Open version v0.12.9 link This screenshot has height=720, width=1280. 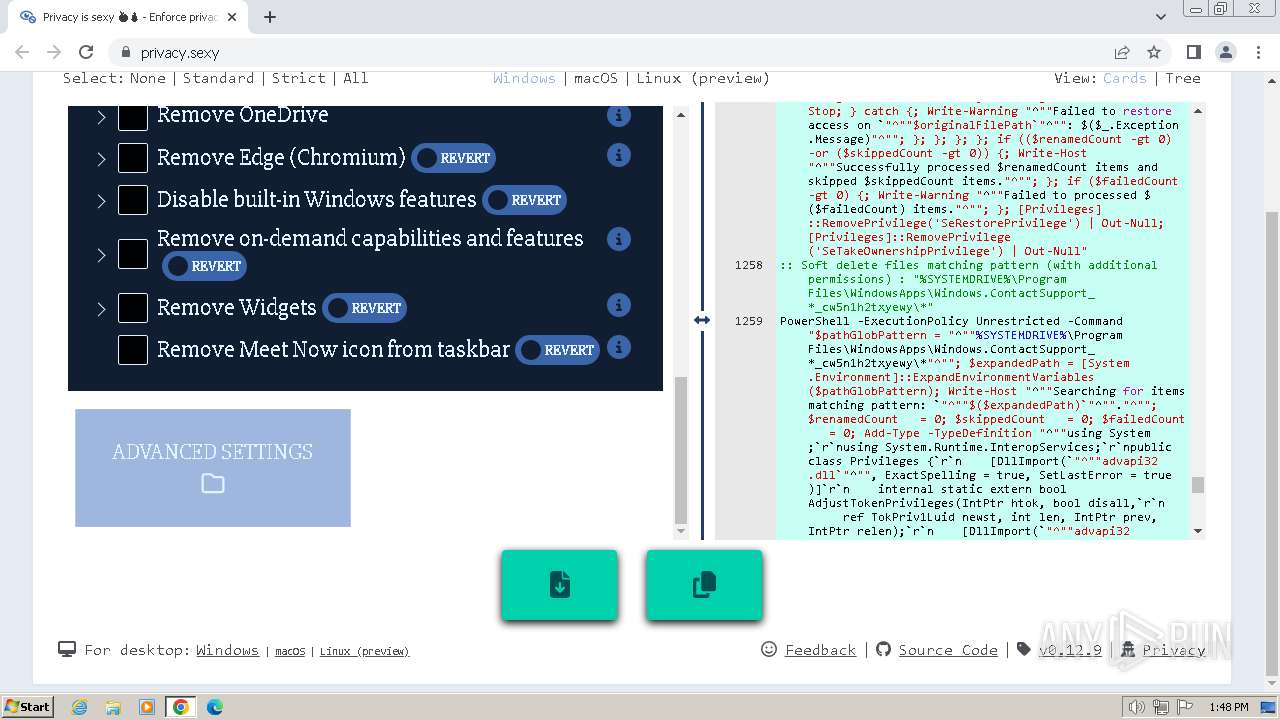pyautogui.click(x=1070, y=650)
